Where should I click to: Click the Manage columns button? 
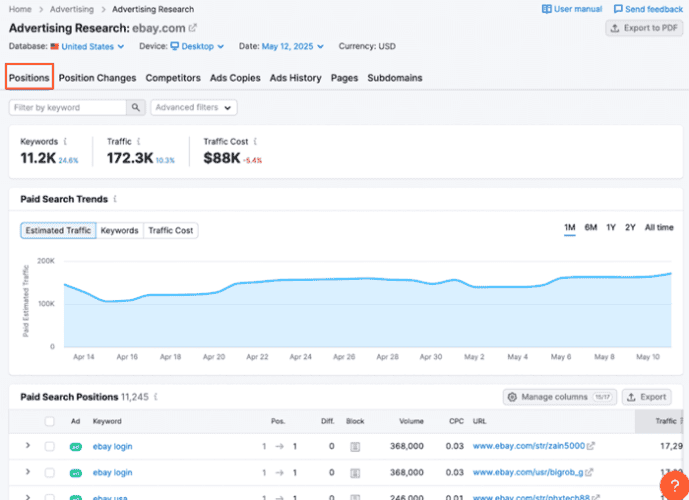click(559, 397)
